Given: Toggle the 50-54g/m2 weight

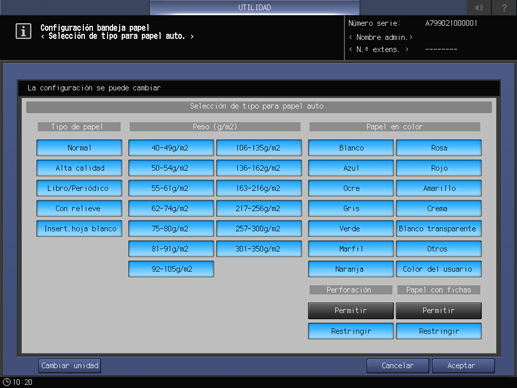Looking at the screenshot, I should pos(171,168).
